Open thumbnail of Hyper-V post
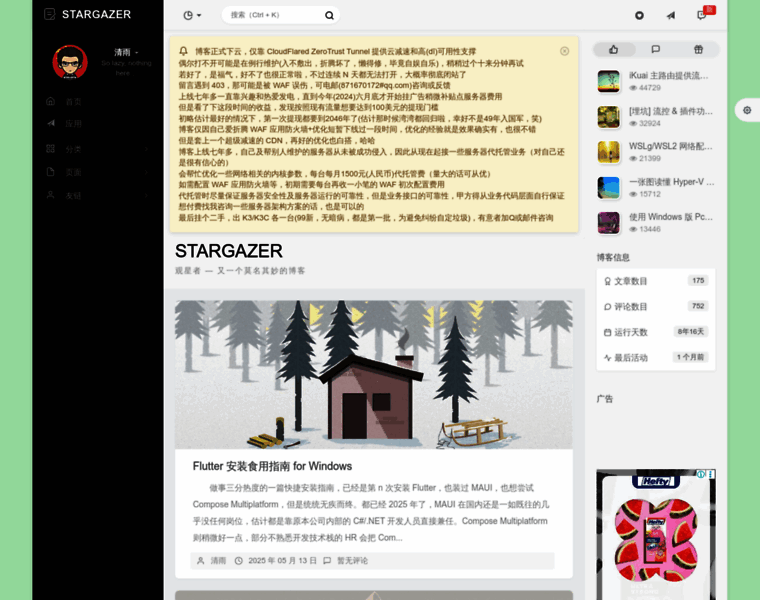The image size is (760, 600). tap(609, 188)
